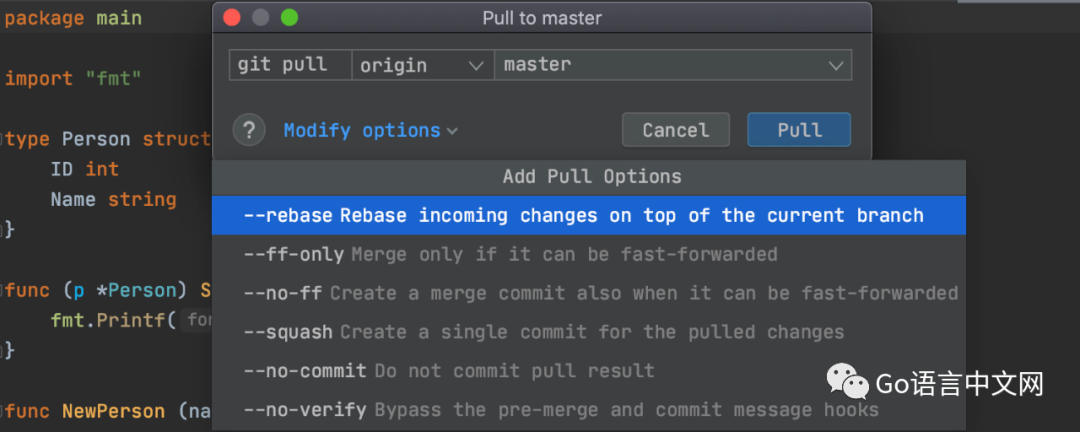The width and height of the screenshot is (1080, 432).
Task: Open the origin remote dropdown
Action: (422, 65)
